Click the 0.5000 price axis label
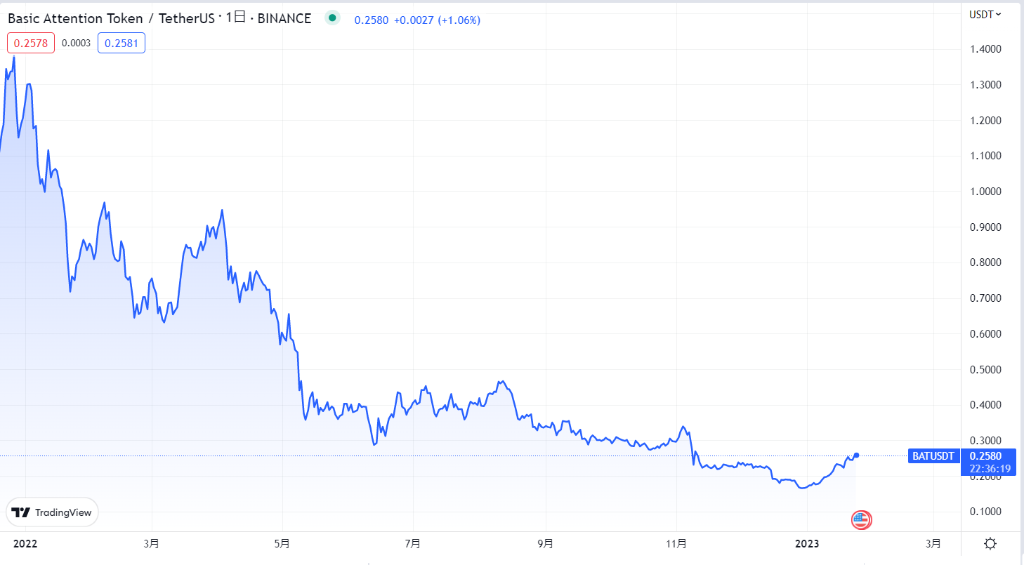Image resolution: width=1024 pixels, height=565 pixels. point(985,370)
